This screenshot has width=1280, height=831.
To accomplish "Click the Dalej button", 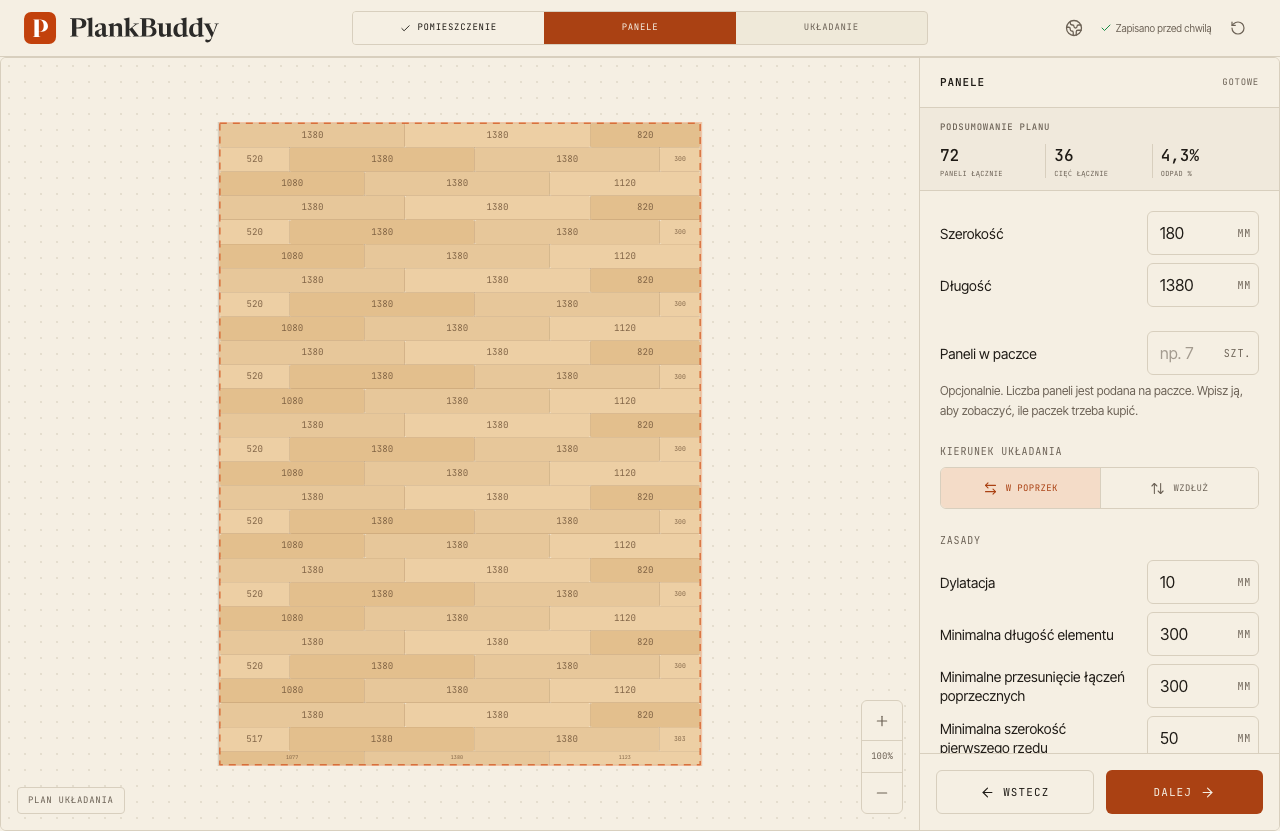I will point(1184,792).
